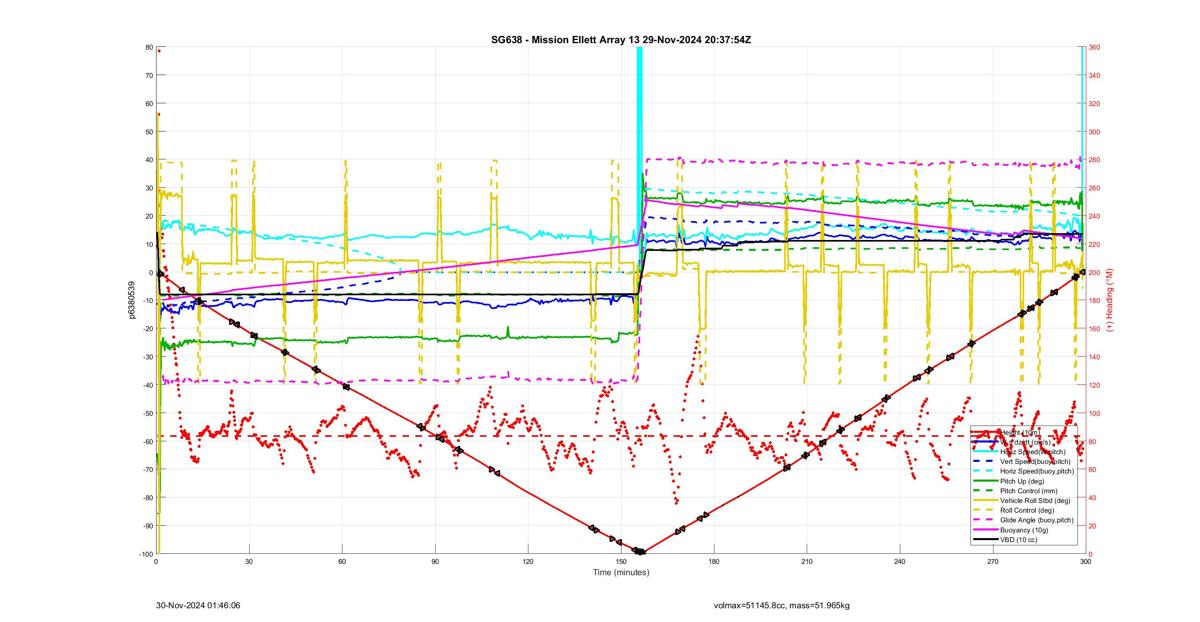The image size is (1200, 622).
Task: Select the 'Time (minutes)' x-axis label
Action: point(620,573)
